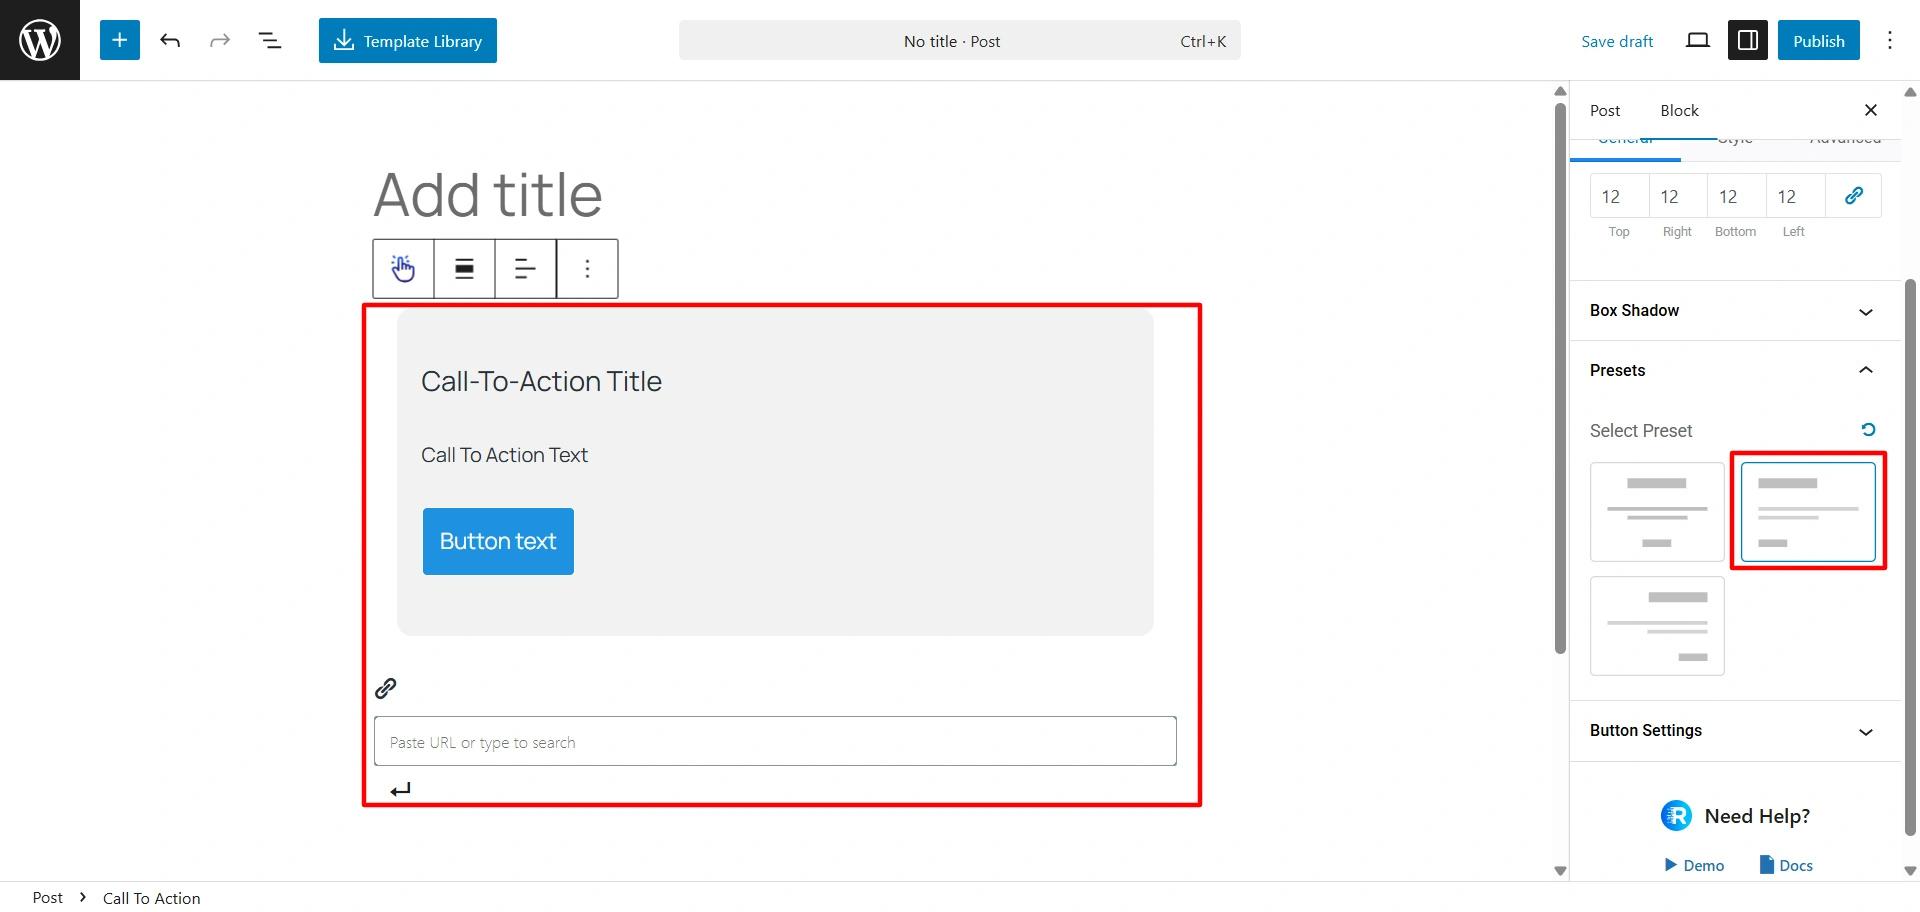
Task: Toggle the block inserter plus button
Action: pyautogui.click(x=120, y=40)
